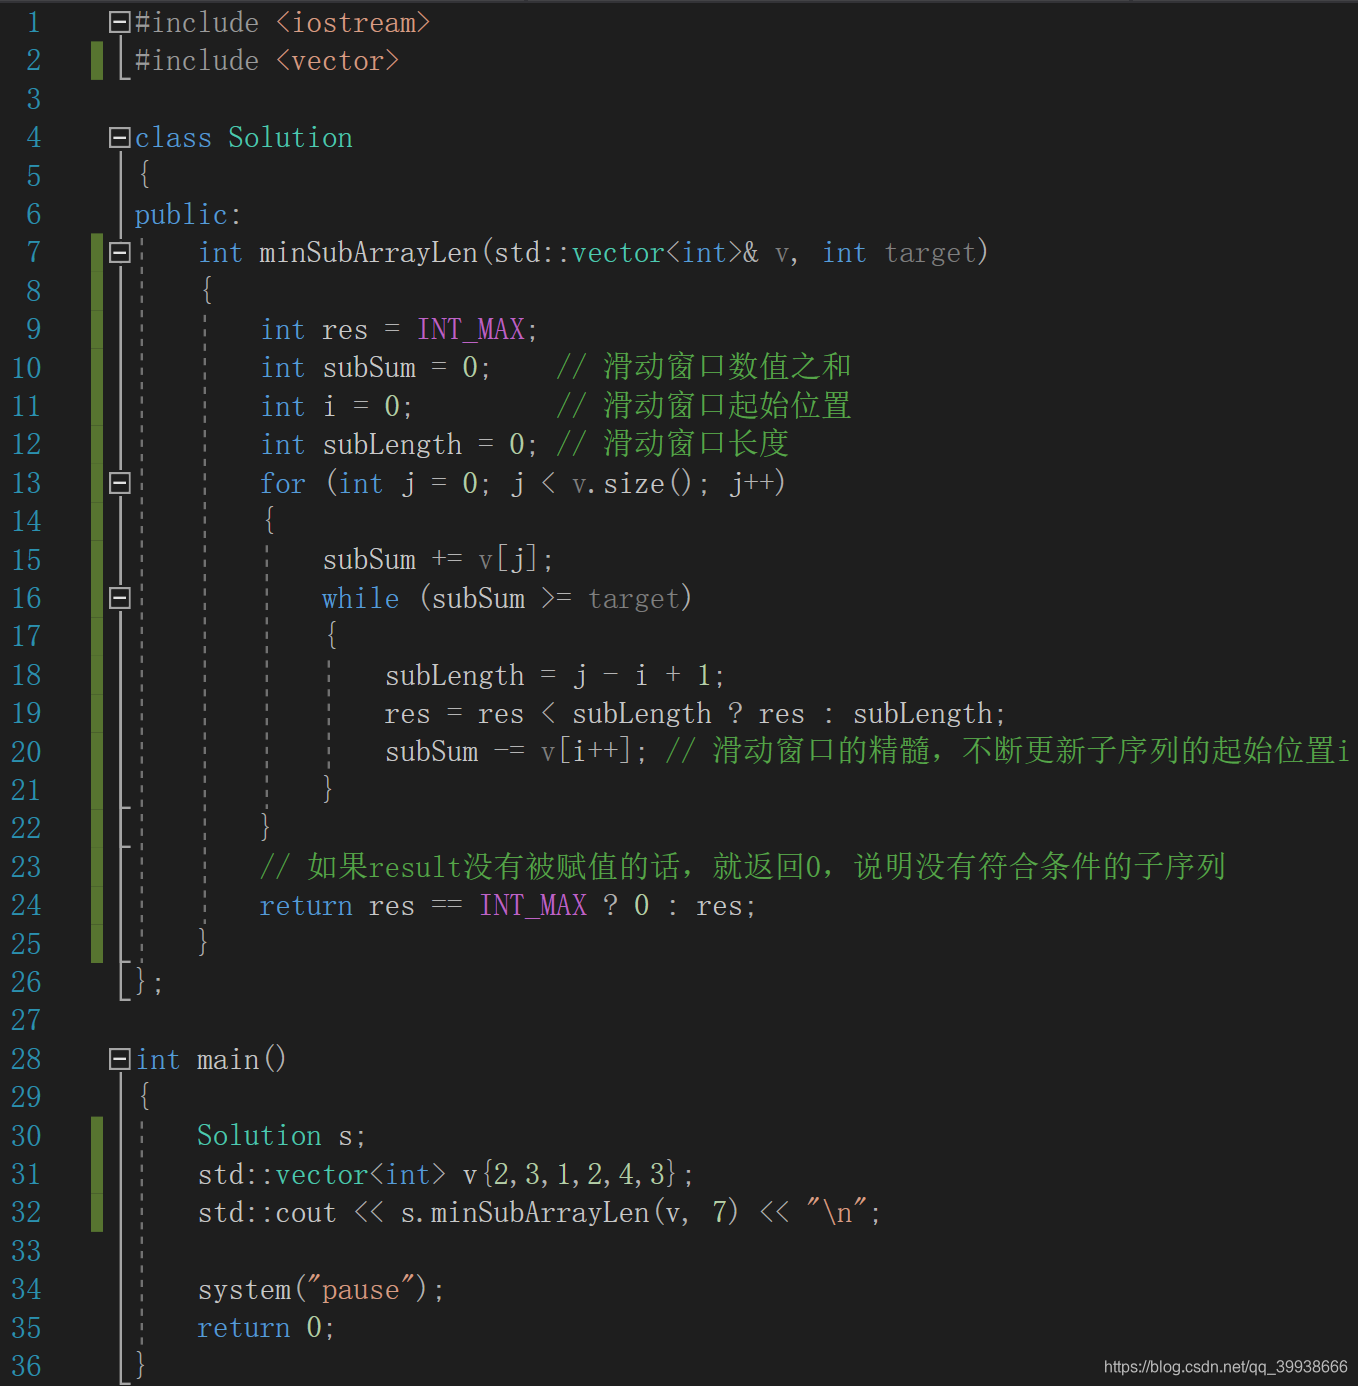Click the comment '滑动窗口长度'
The width and height of the screenshot is (1358, 1386).
(696, 444)
